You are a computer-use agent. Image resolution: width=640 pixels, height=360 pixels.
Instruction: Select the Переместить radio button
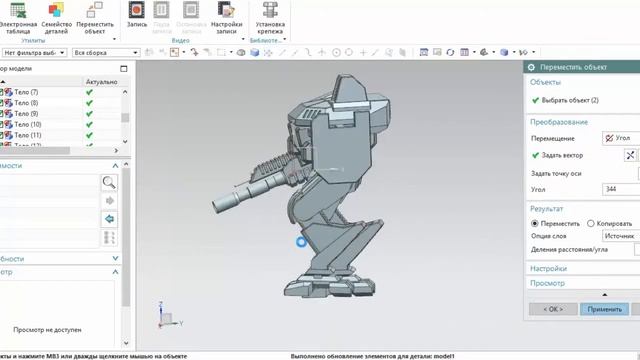coord(534,223)
